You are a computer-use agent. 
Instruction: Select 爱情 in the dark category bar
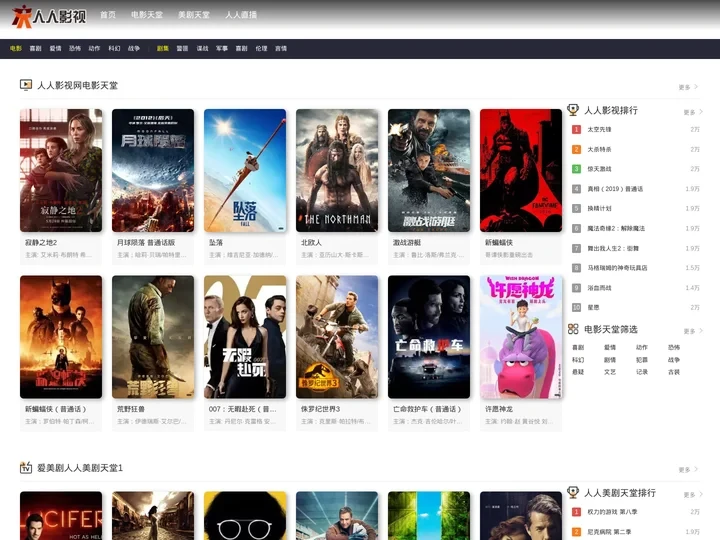55,48
